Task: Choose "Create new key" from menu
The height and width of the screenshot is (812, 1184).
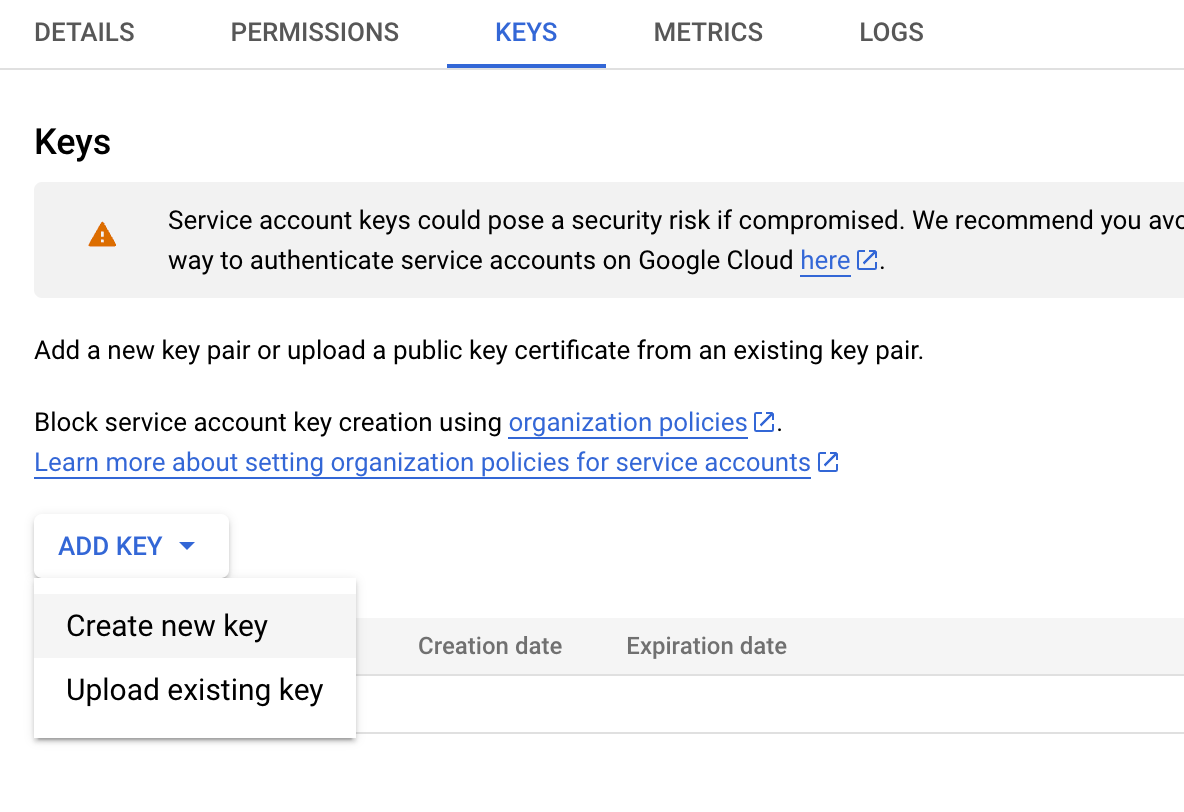Action: (167, 626)
